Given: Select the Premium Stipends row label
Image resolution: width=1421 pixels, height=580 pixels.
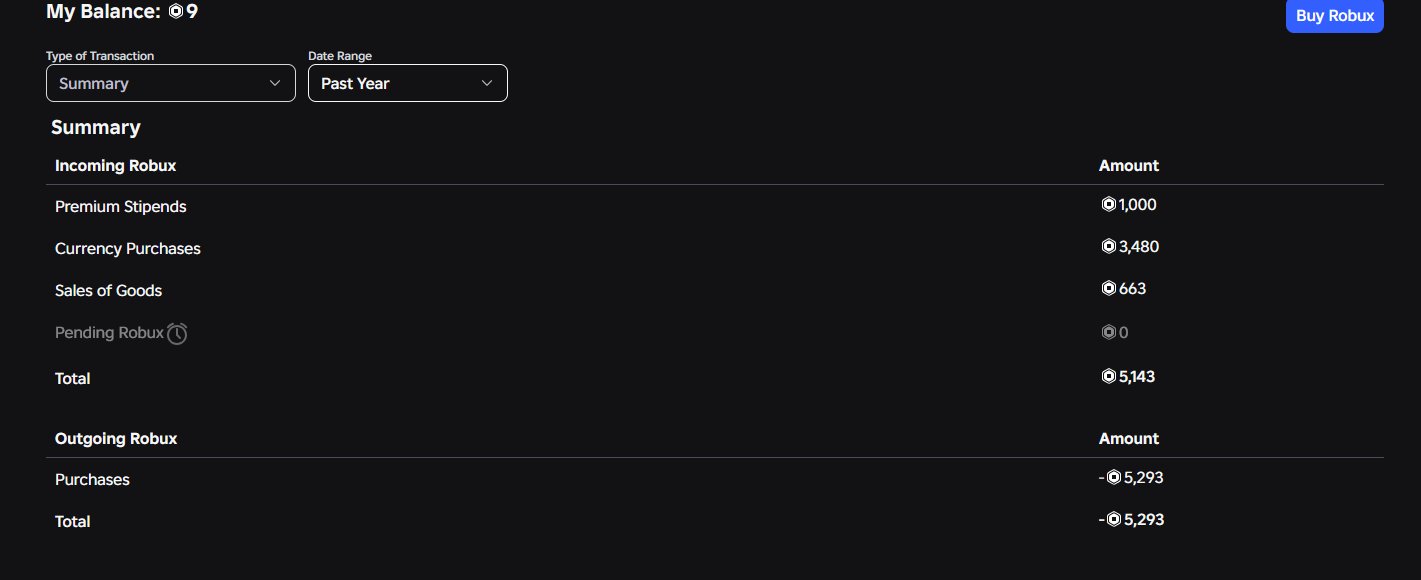Looking at the screenshot, I should click(121, 207).
